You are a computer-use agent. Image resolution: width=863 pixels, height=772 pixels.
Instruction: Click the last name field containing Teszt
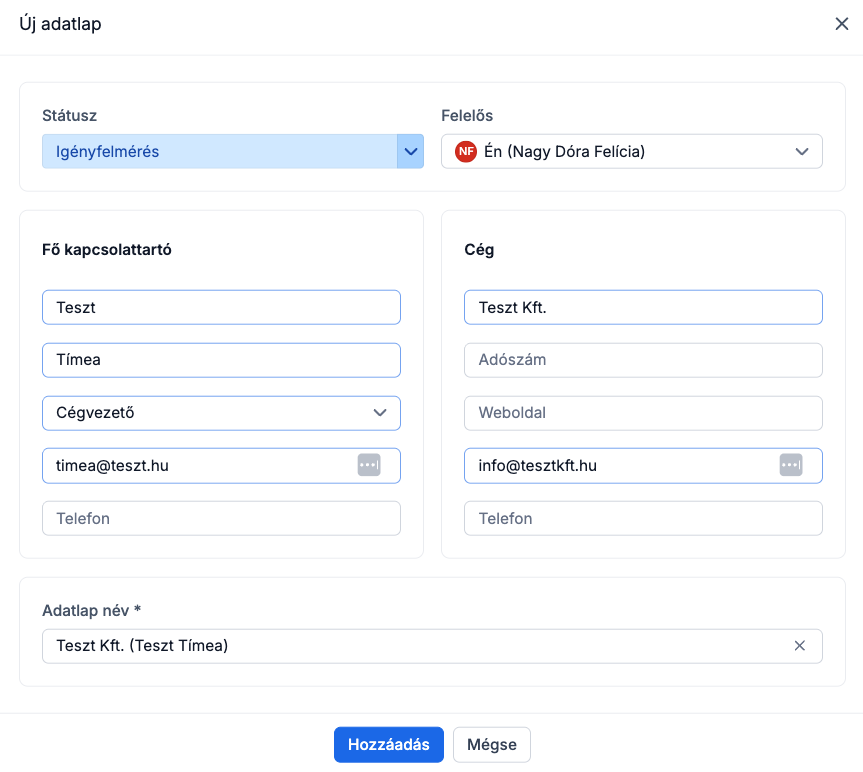tap(221, 308)
